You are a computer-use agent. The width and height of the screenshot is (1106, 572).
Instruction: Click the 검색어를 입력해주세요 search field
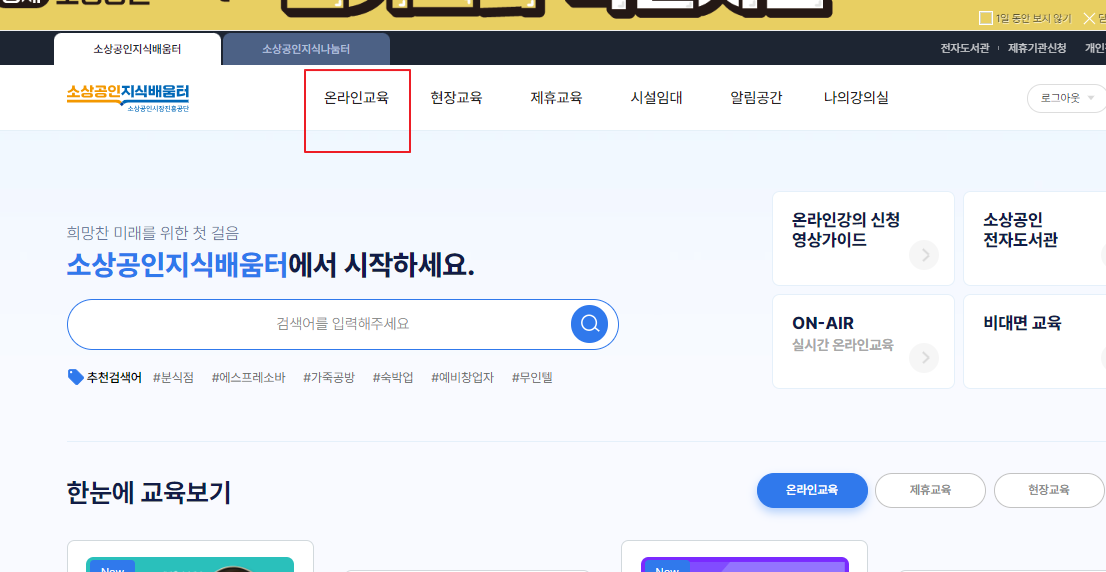tap(343, 324)
